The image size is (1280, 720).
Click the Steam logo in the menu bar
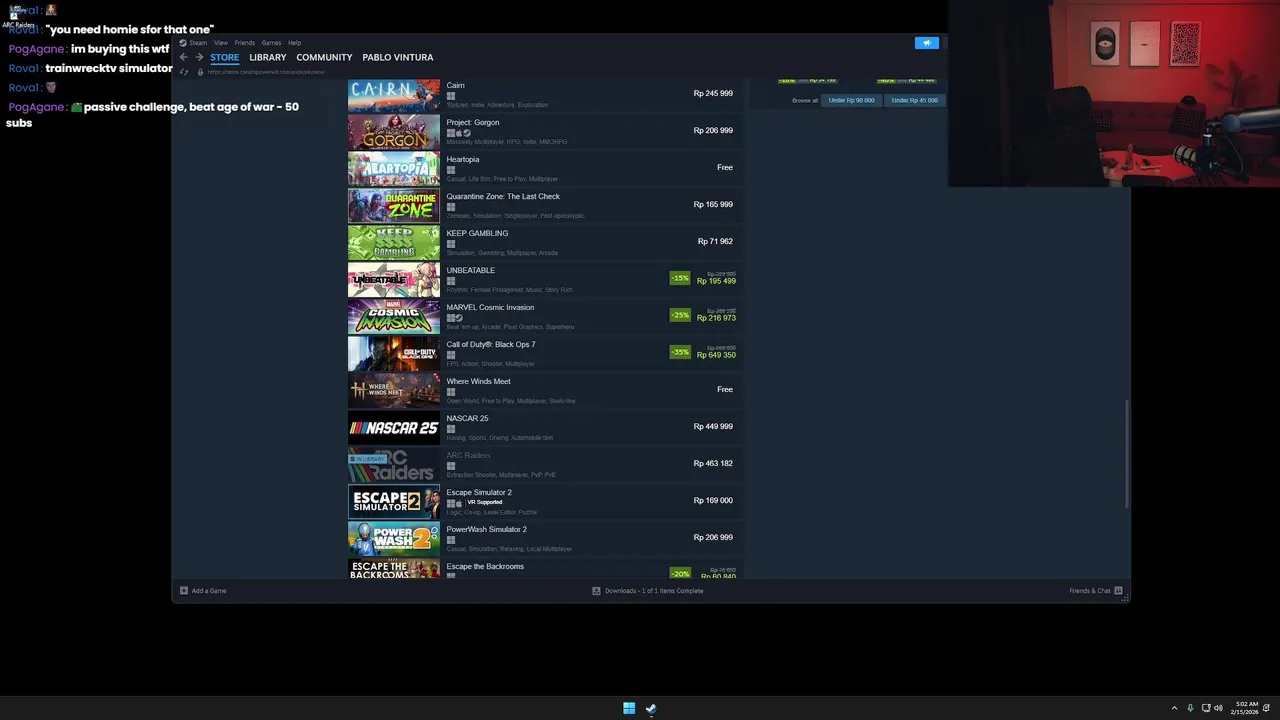[x=183, y=43]
